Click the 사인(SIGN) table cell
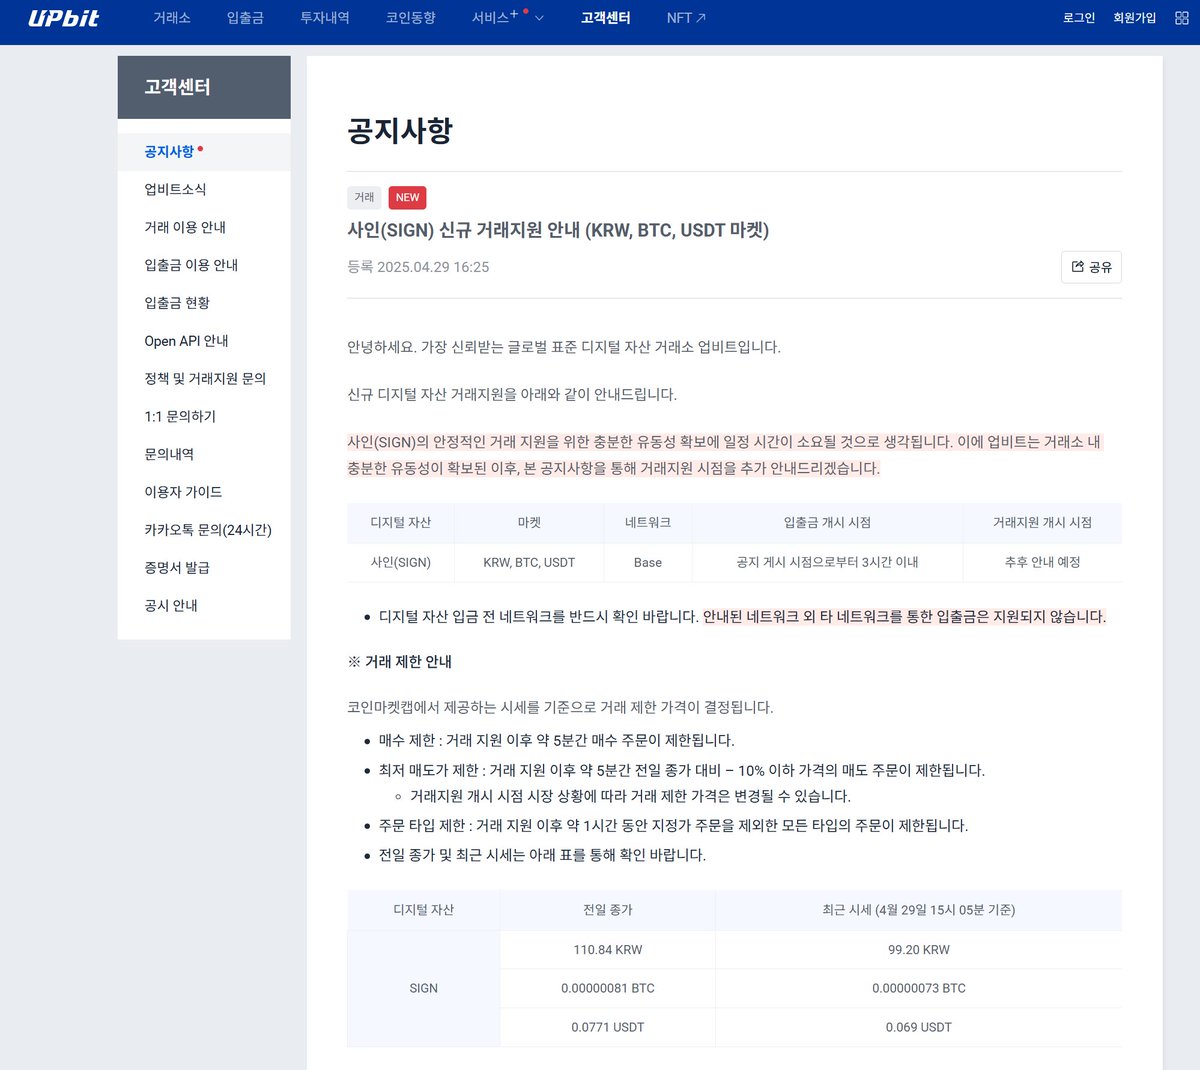 point(401,562)
